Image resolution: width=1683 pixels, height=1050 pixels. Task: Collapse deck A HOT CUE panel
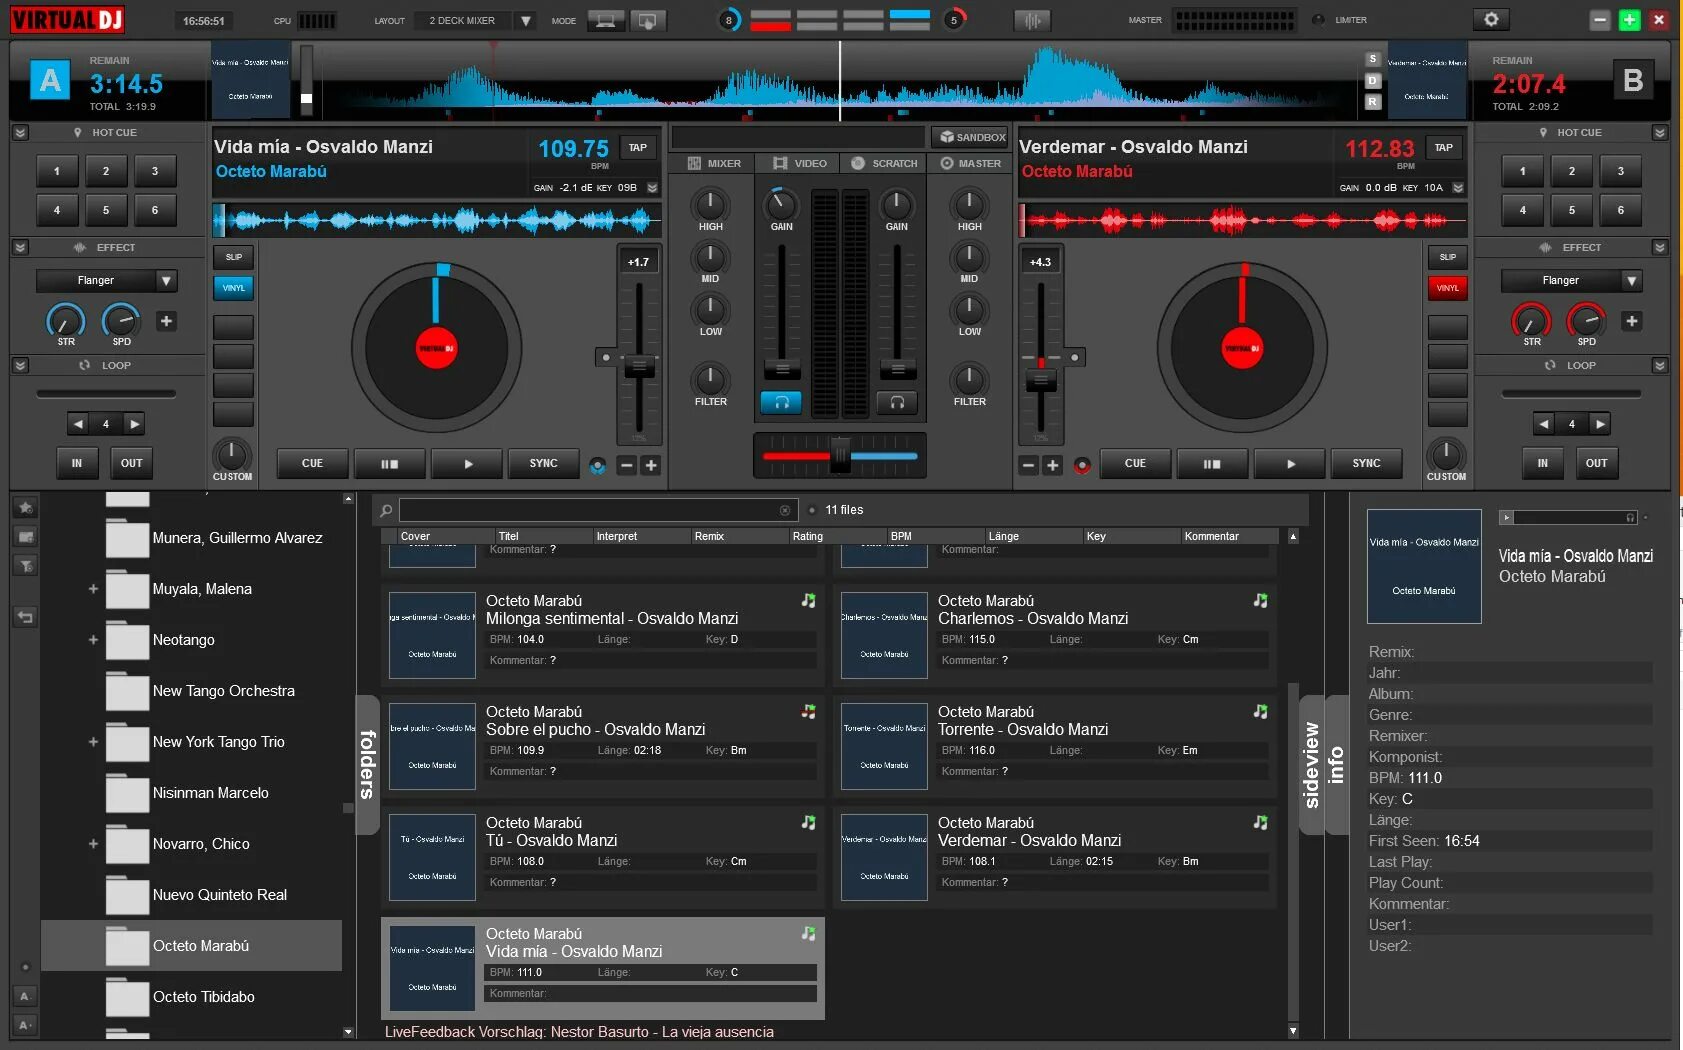click(x=21, y=133)
